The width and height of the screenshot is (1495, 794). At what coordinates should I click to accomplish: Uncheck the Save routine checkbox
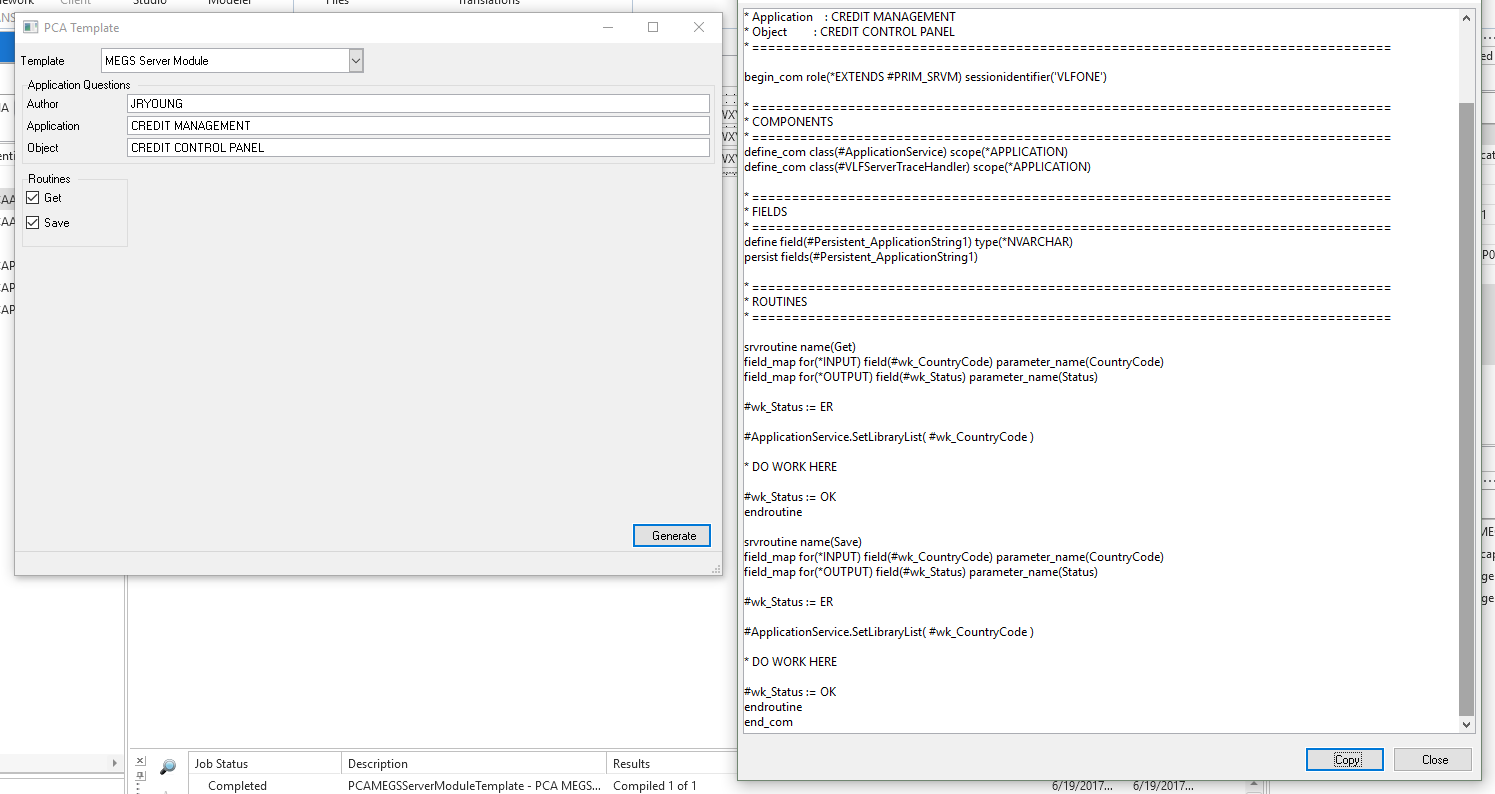click(33, 223)
